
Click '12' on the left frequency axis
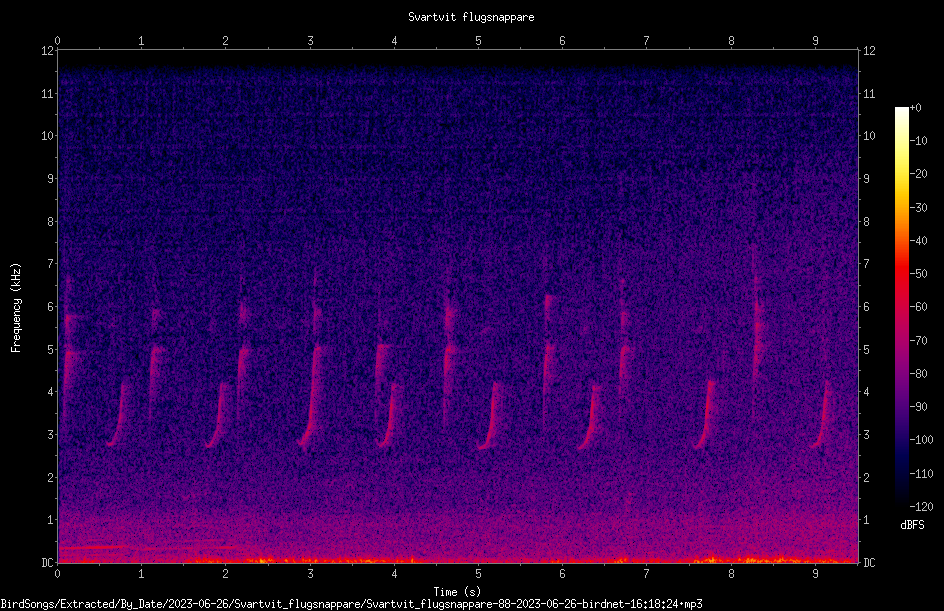pyautogui.click(x=48, y=51)
